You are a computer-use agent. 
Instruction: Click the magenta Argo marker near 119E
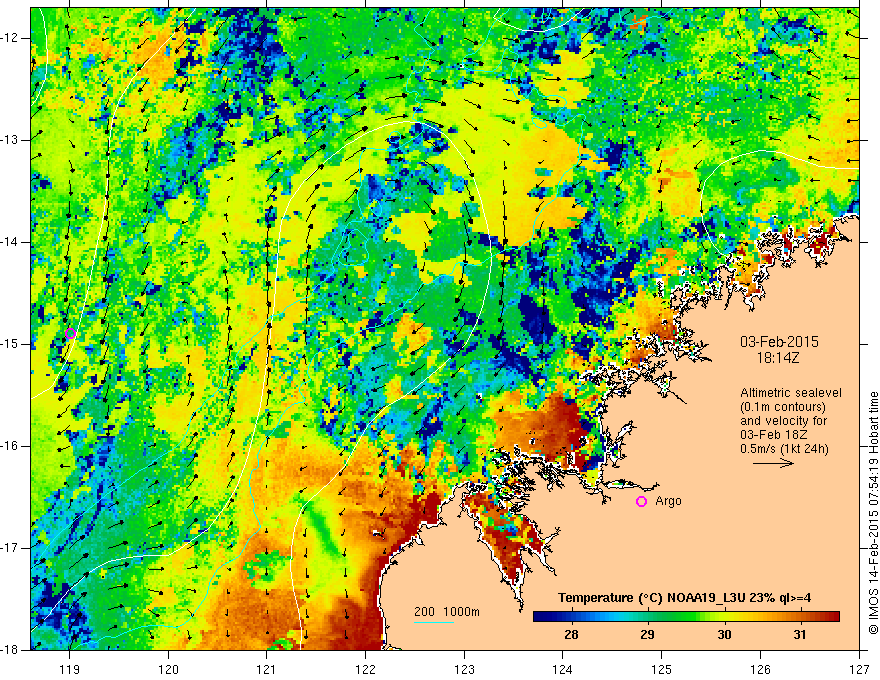tap(70, 334)
